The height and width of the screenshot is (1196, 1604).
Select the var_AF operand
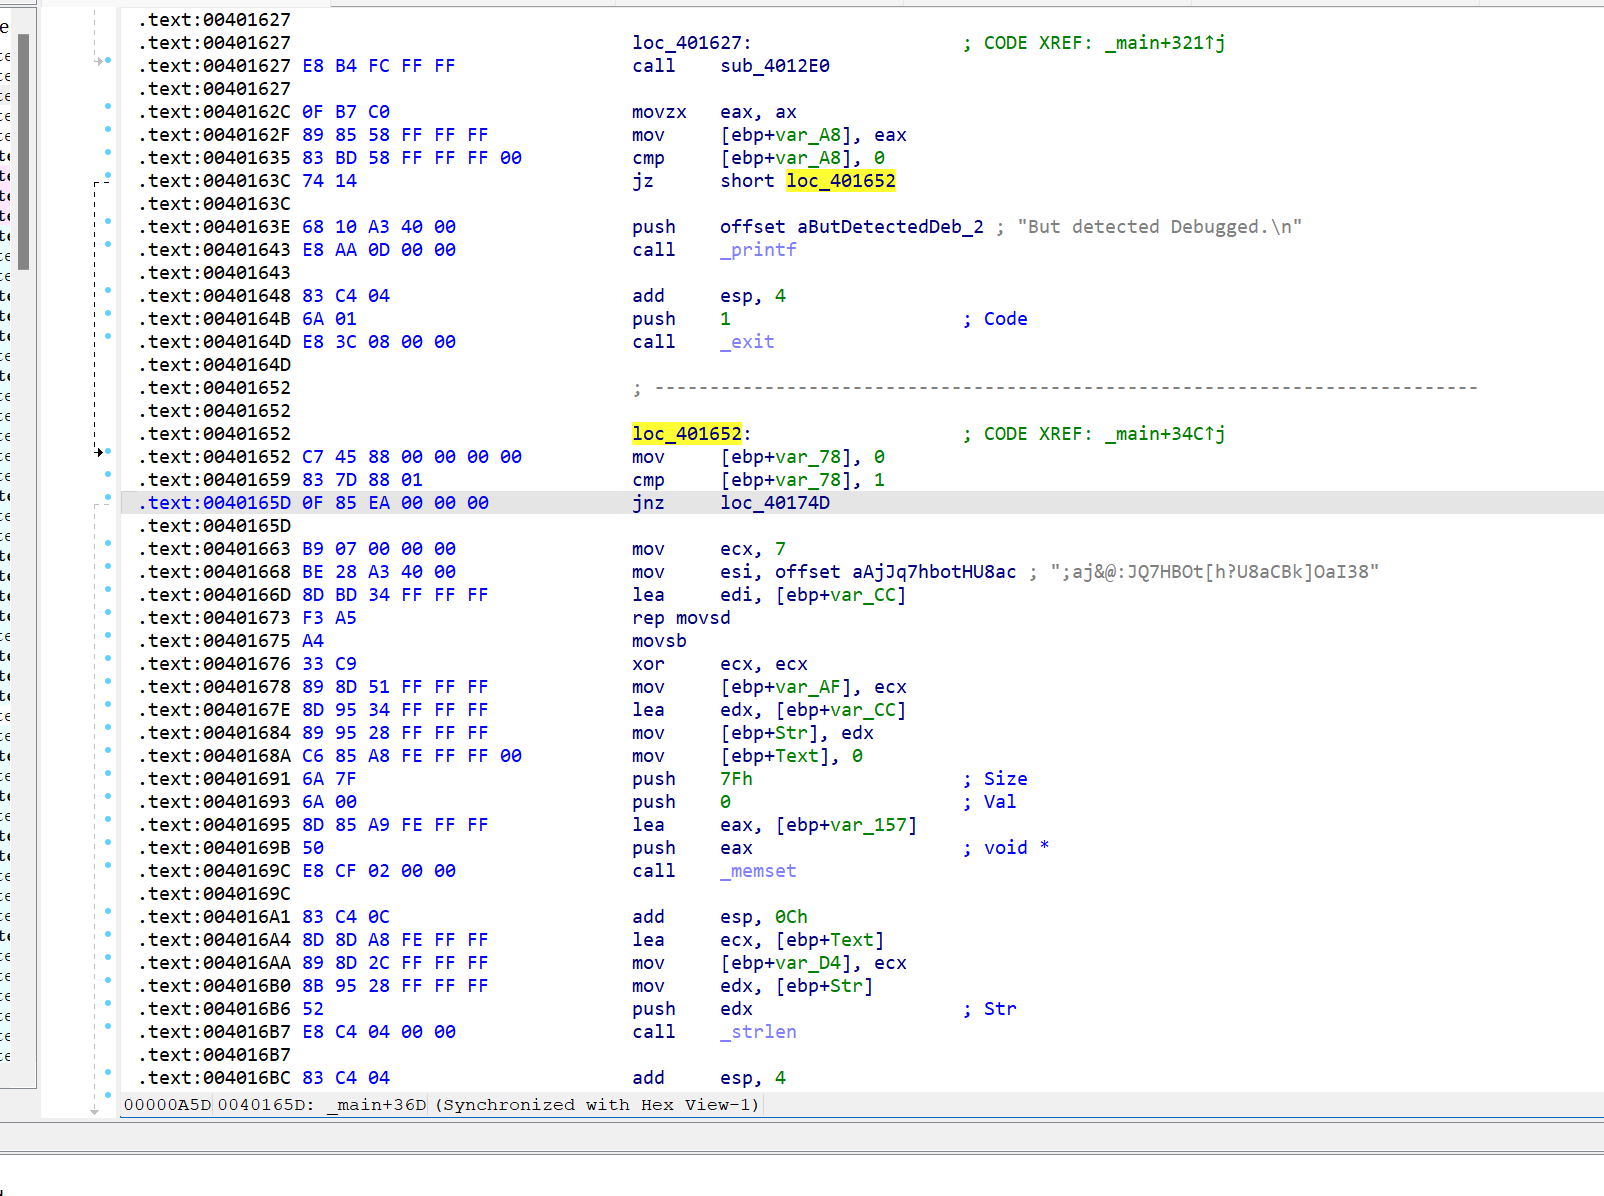(808, 687)
